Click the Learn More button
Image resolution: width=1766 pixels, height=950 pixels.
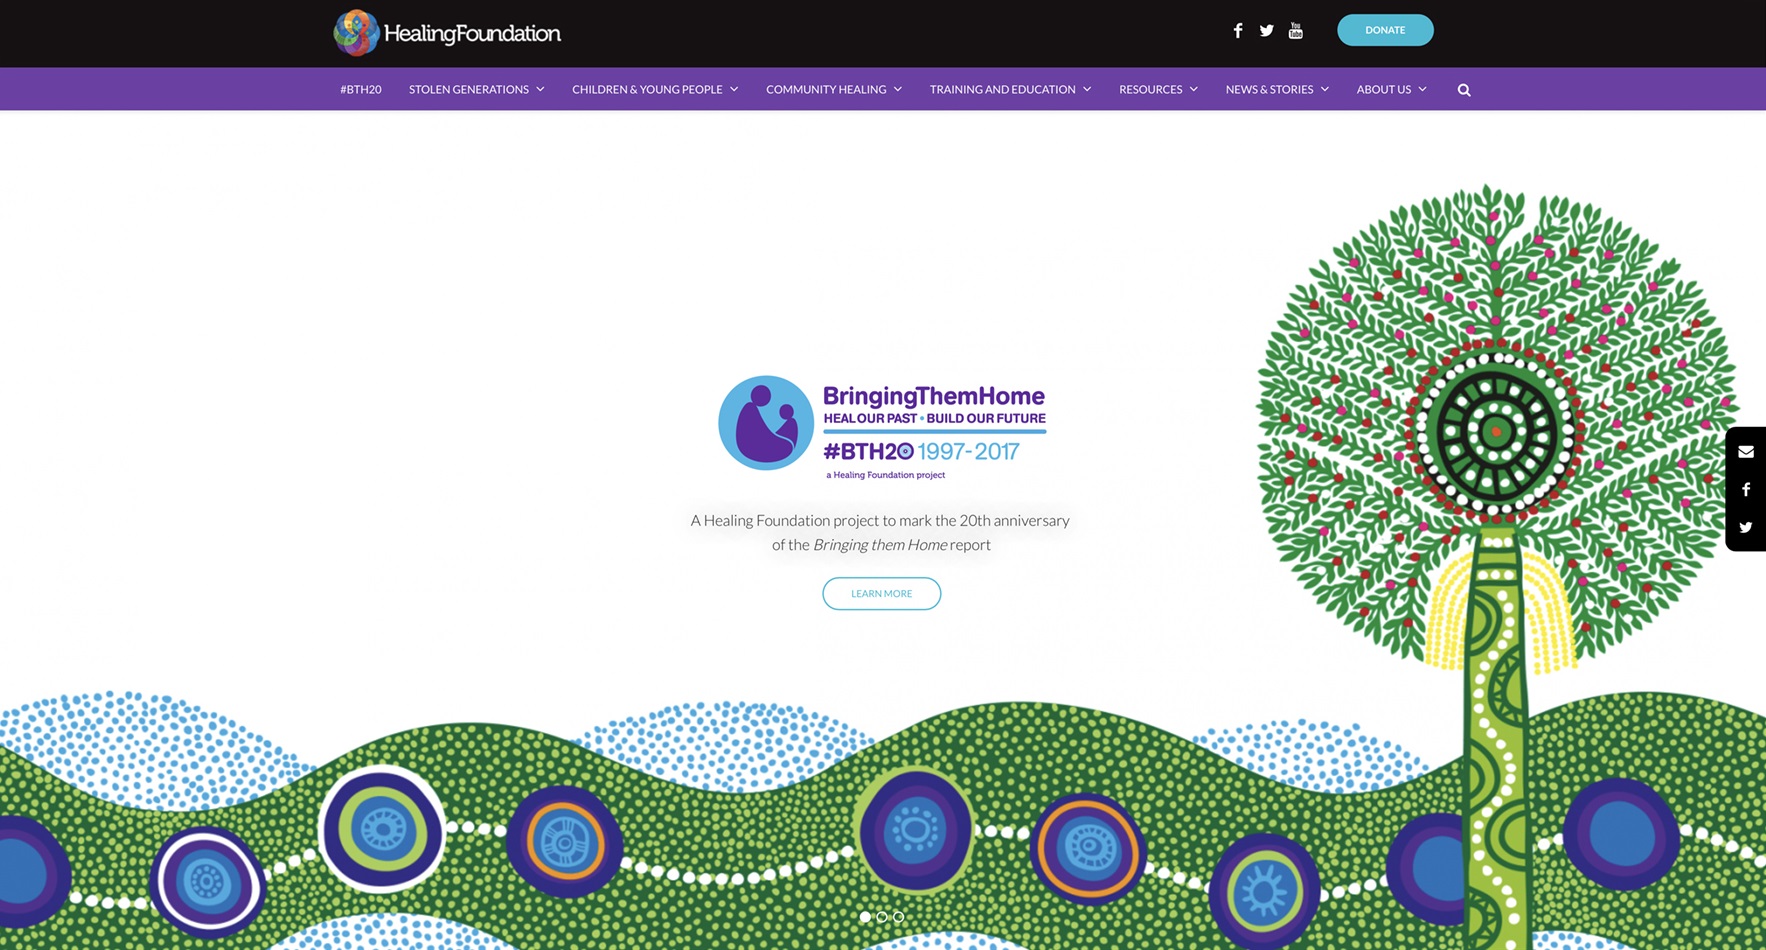(882, 593)
